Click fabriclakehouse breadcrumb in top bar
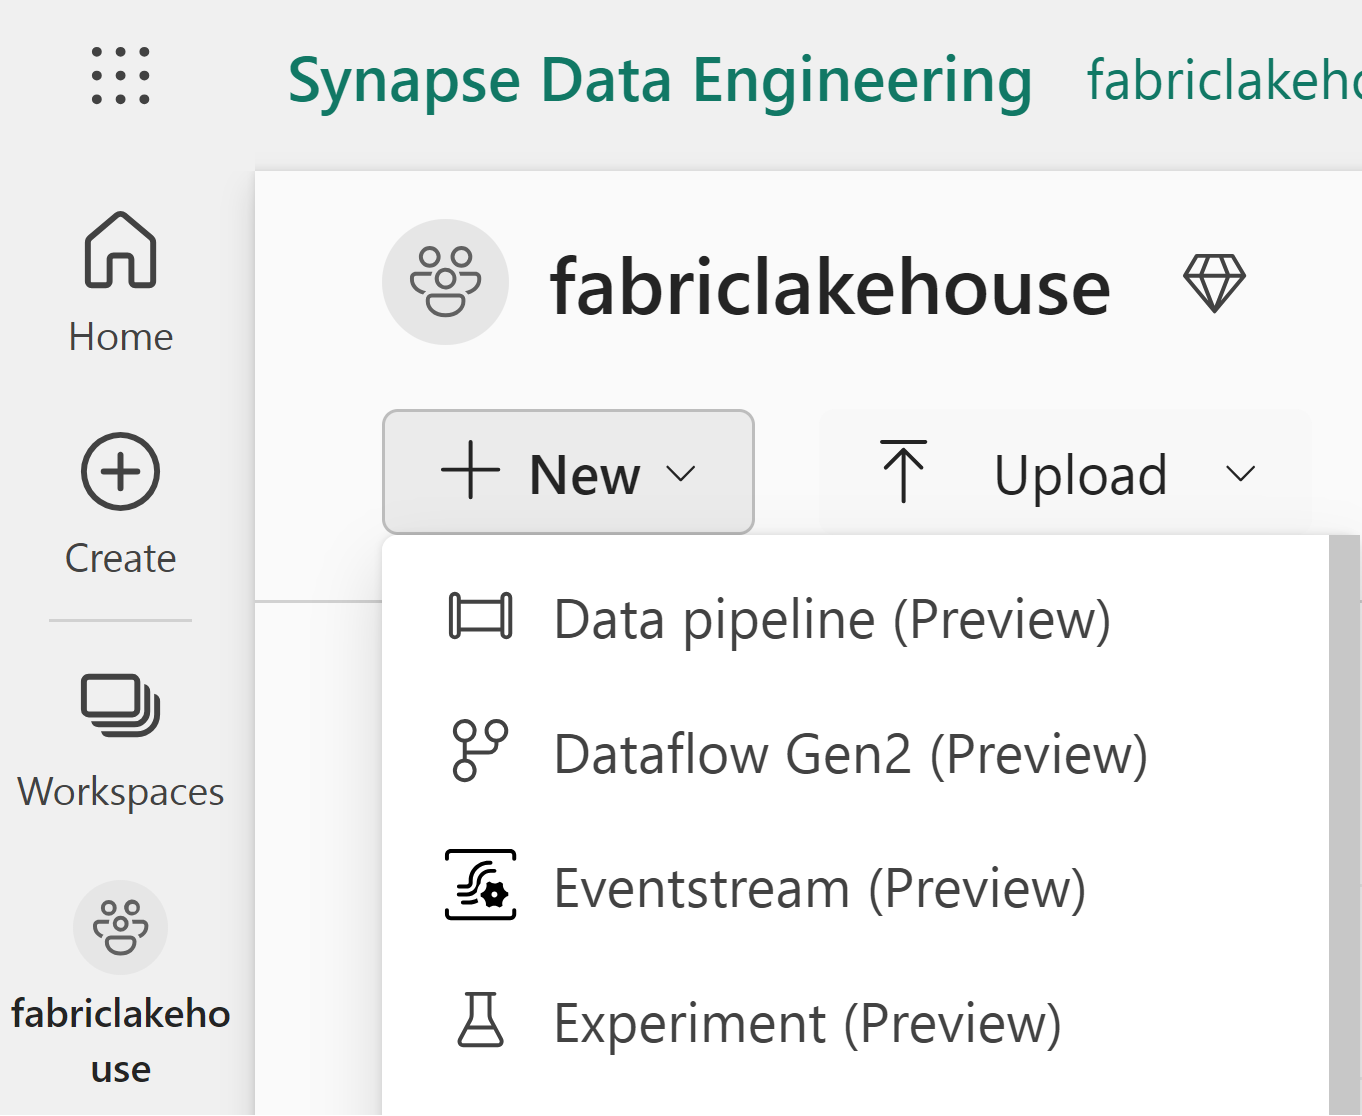The width and height of the screenshot is (1362, 1116). pos(1224,80)
